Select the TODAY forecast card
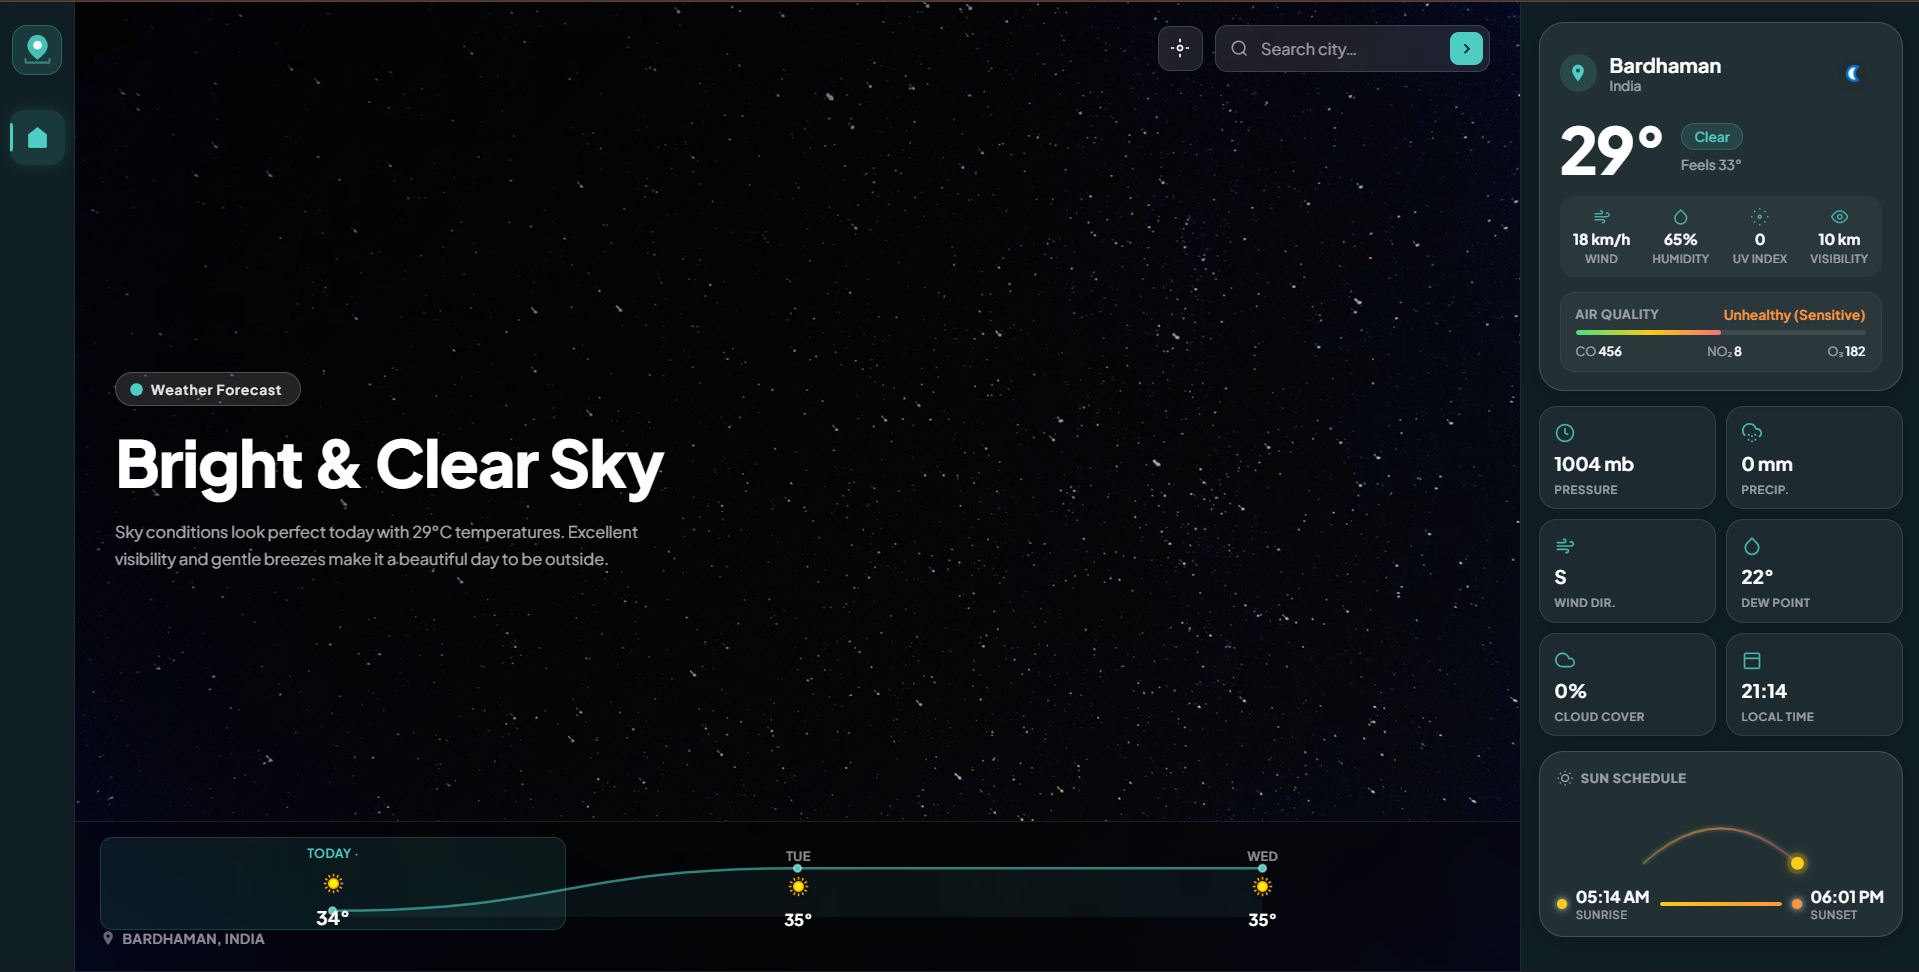The height and width of the screenshot is (972, 1919). [332, 884]
